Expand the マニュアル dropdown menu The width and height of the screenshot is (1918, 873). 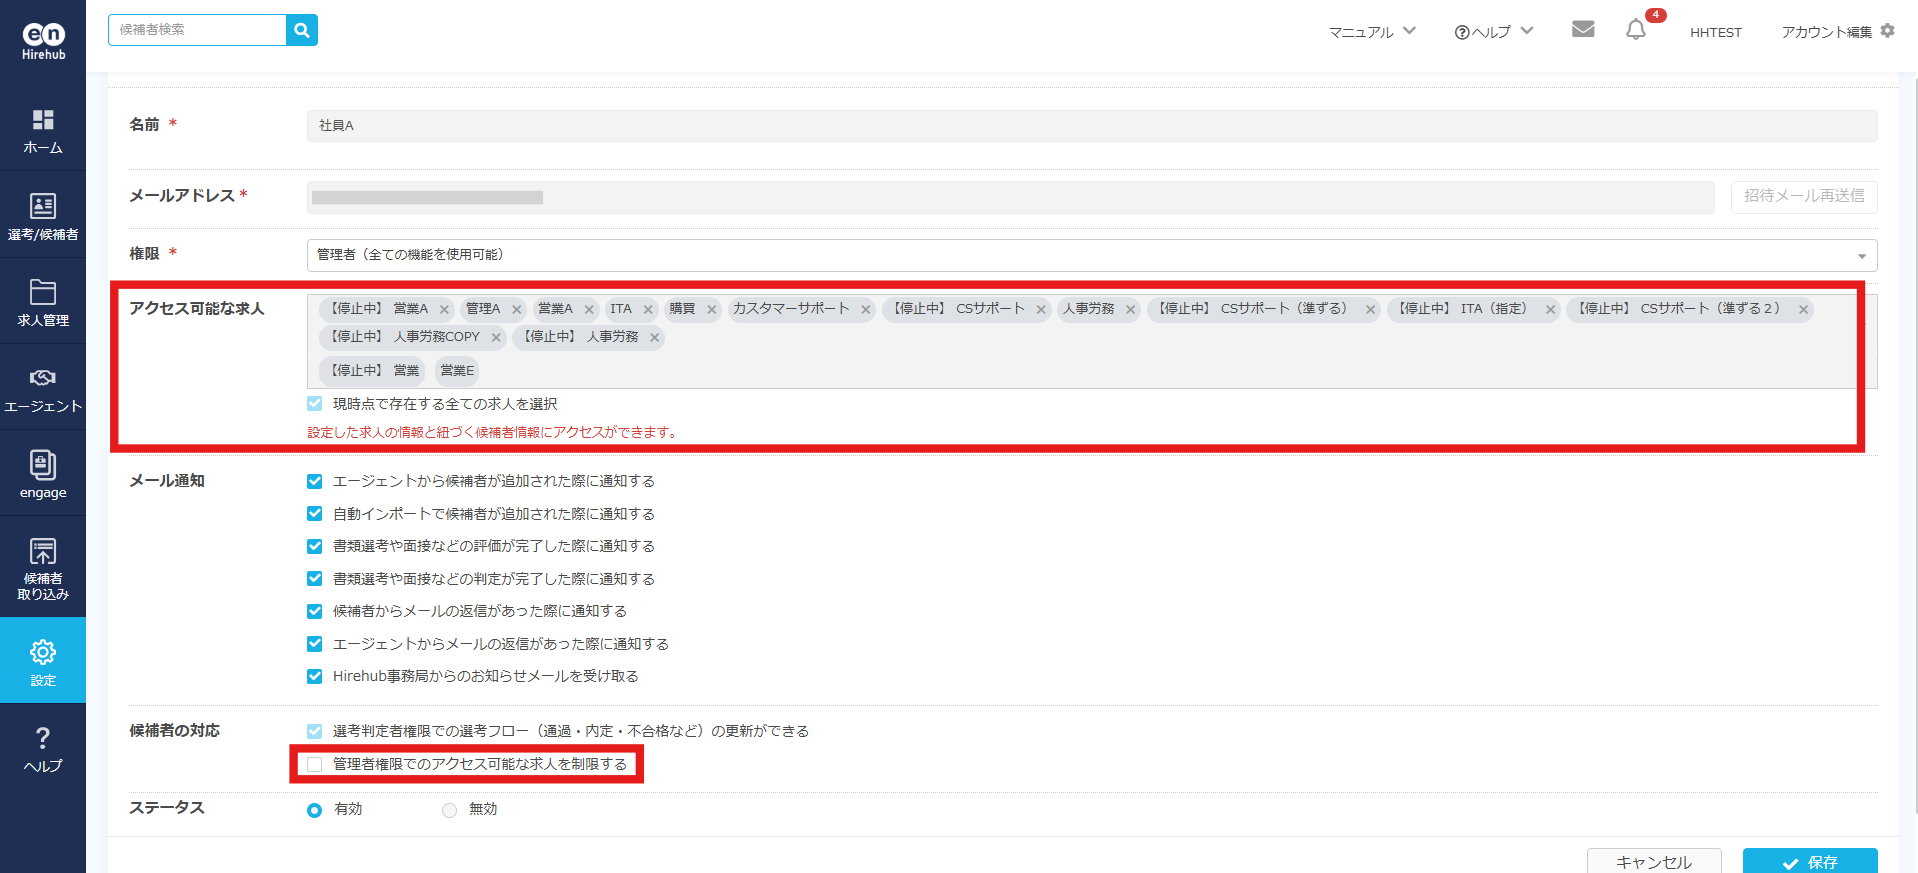(1371, 32)
